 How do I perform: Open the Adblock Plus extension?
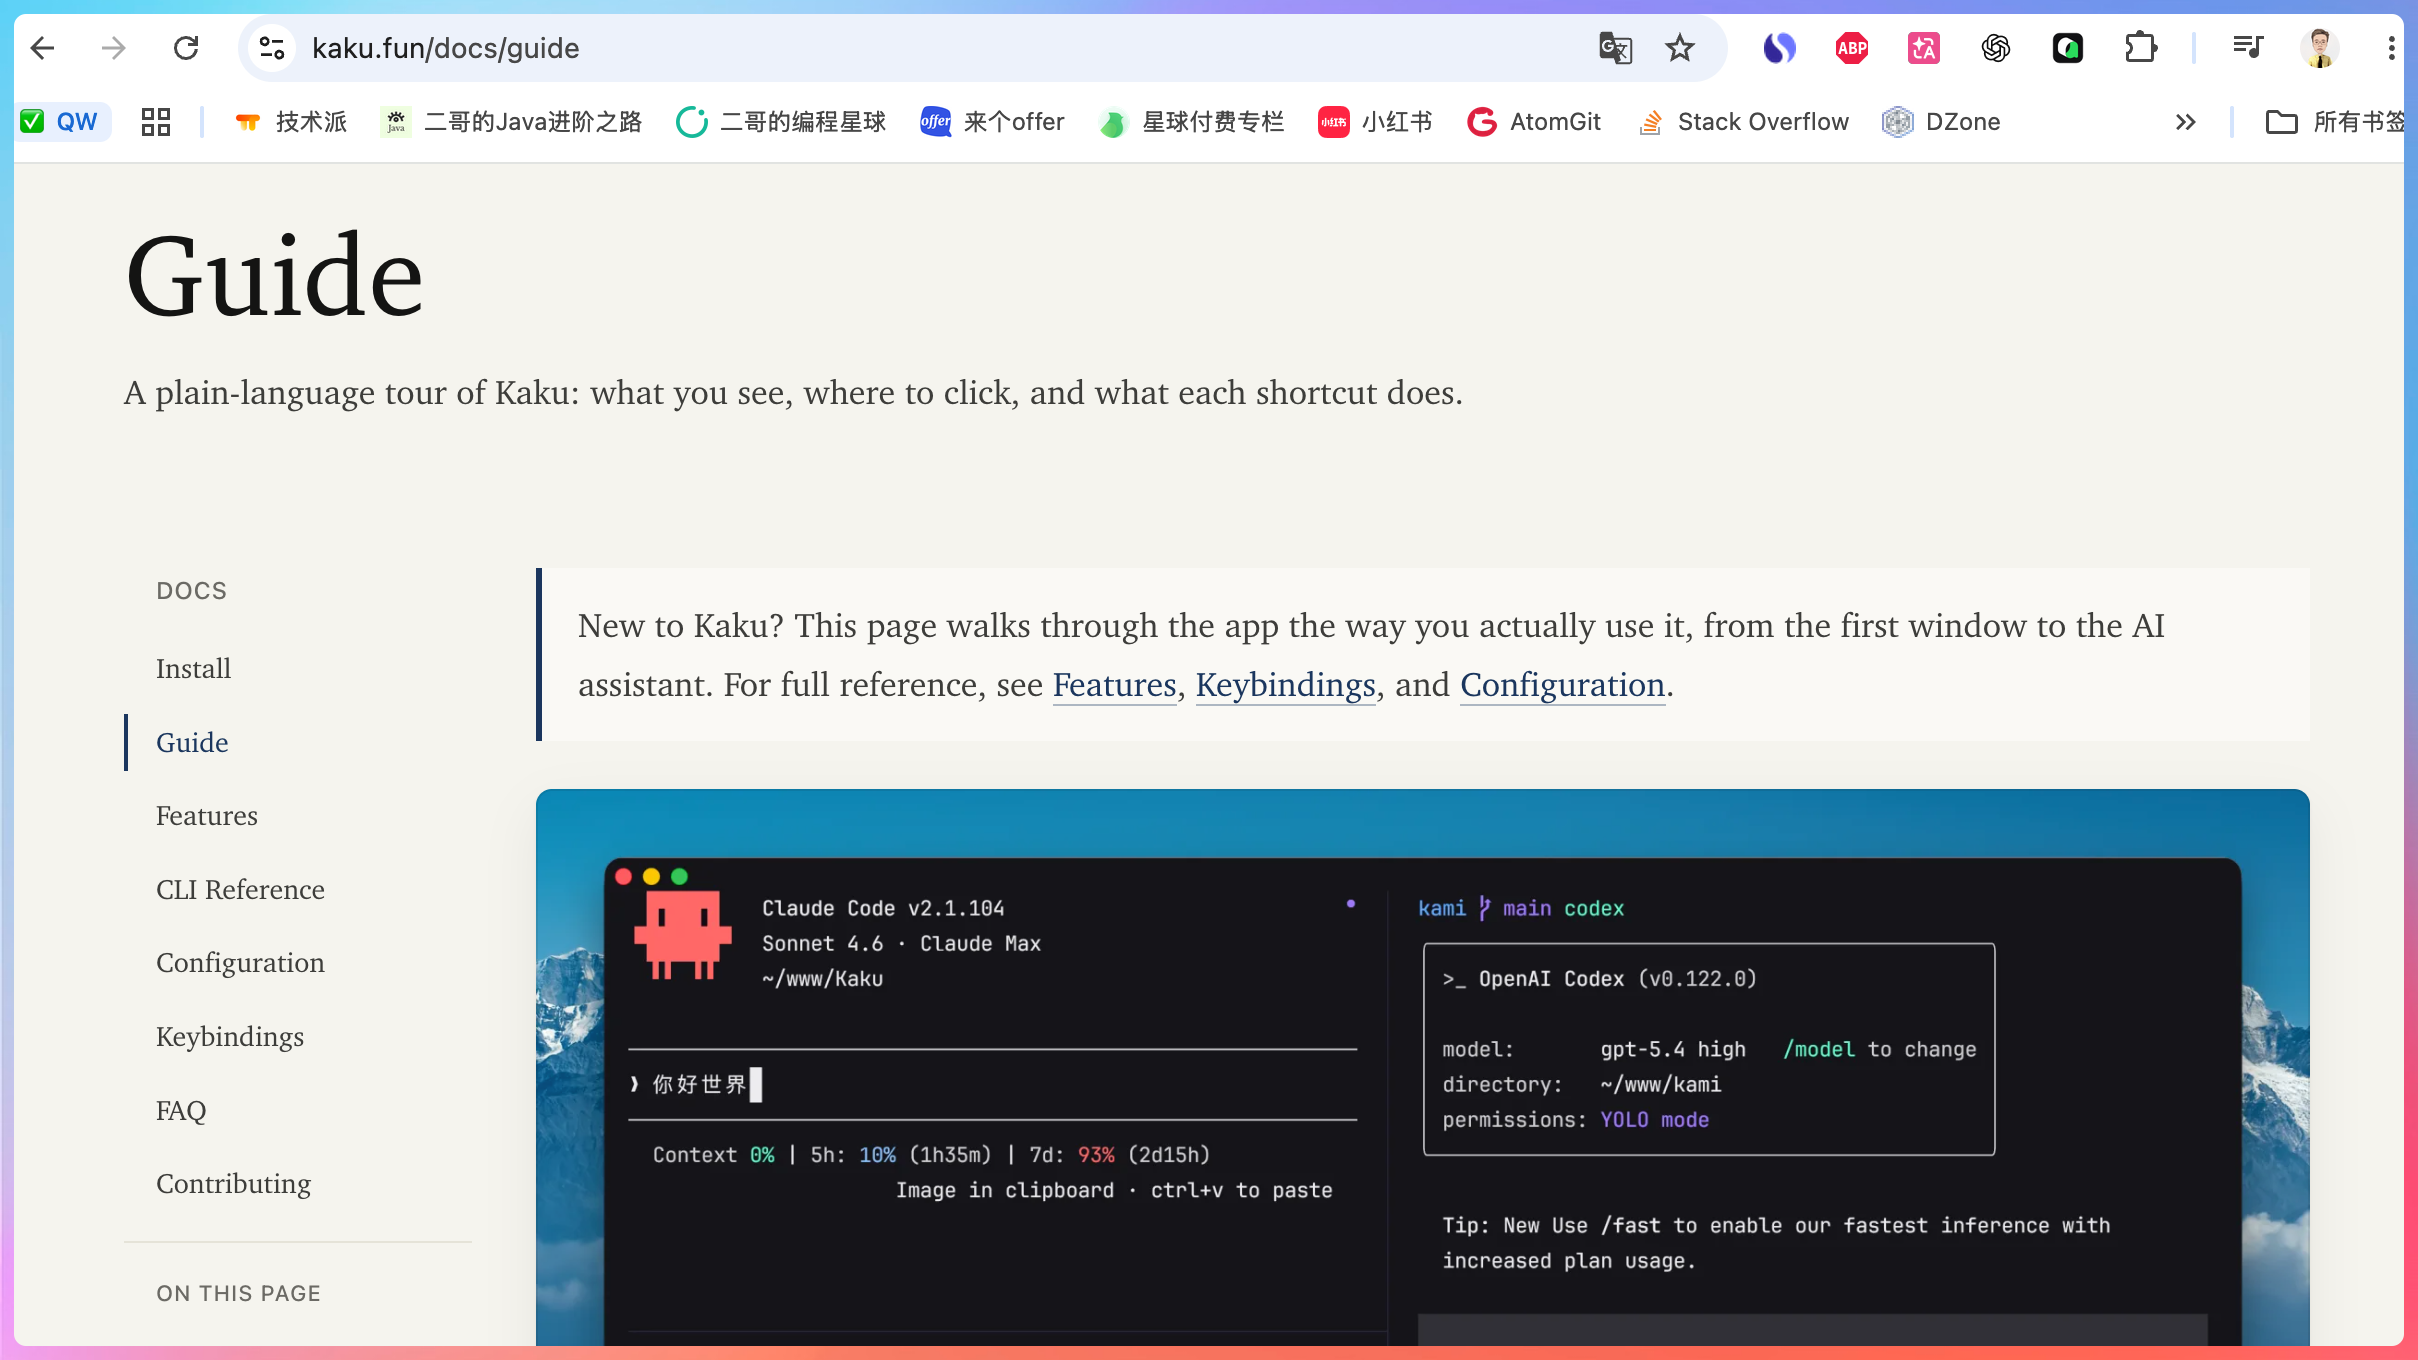coord(1851,48)
